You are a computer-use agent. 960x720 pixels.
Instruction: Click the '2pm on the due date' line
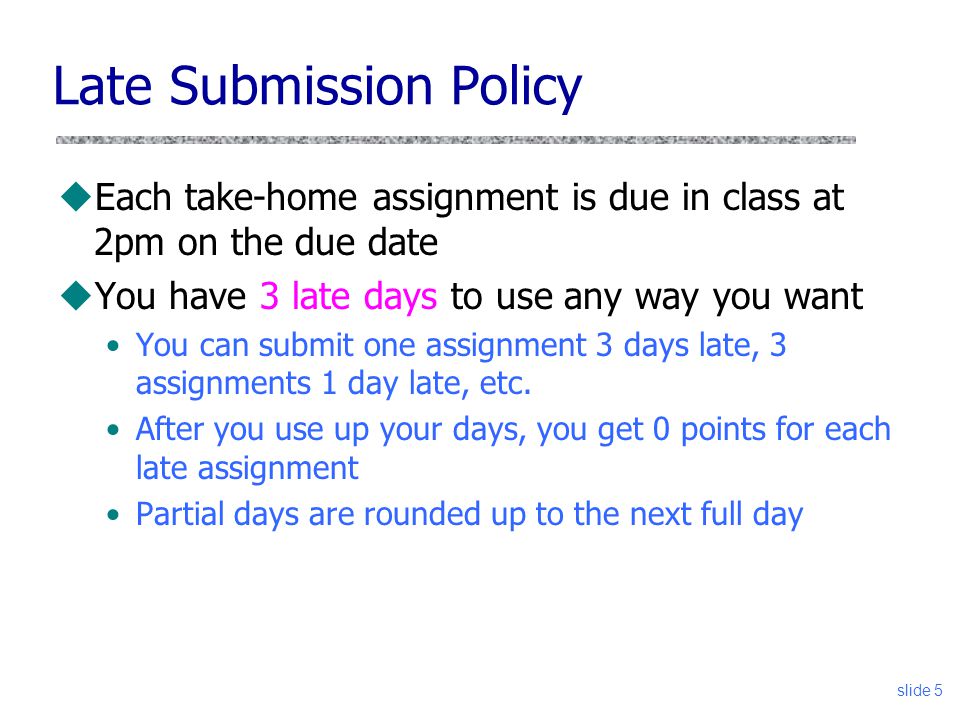tap(266, 243)
